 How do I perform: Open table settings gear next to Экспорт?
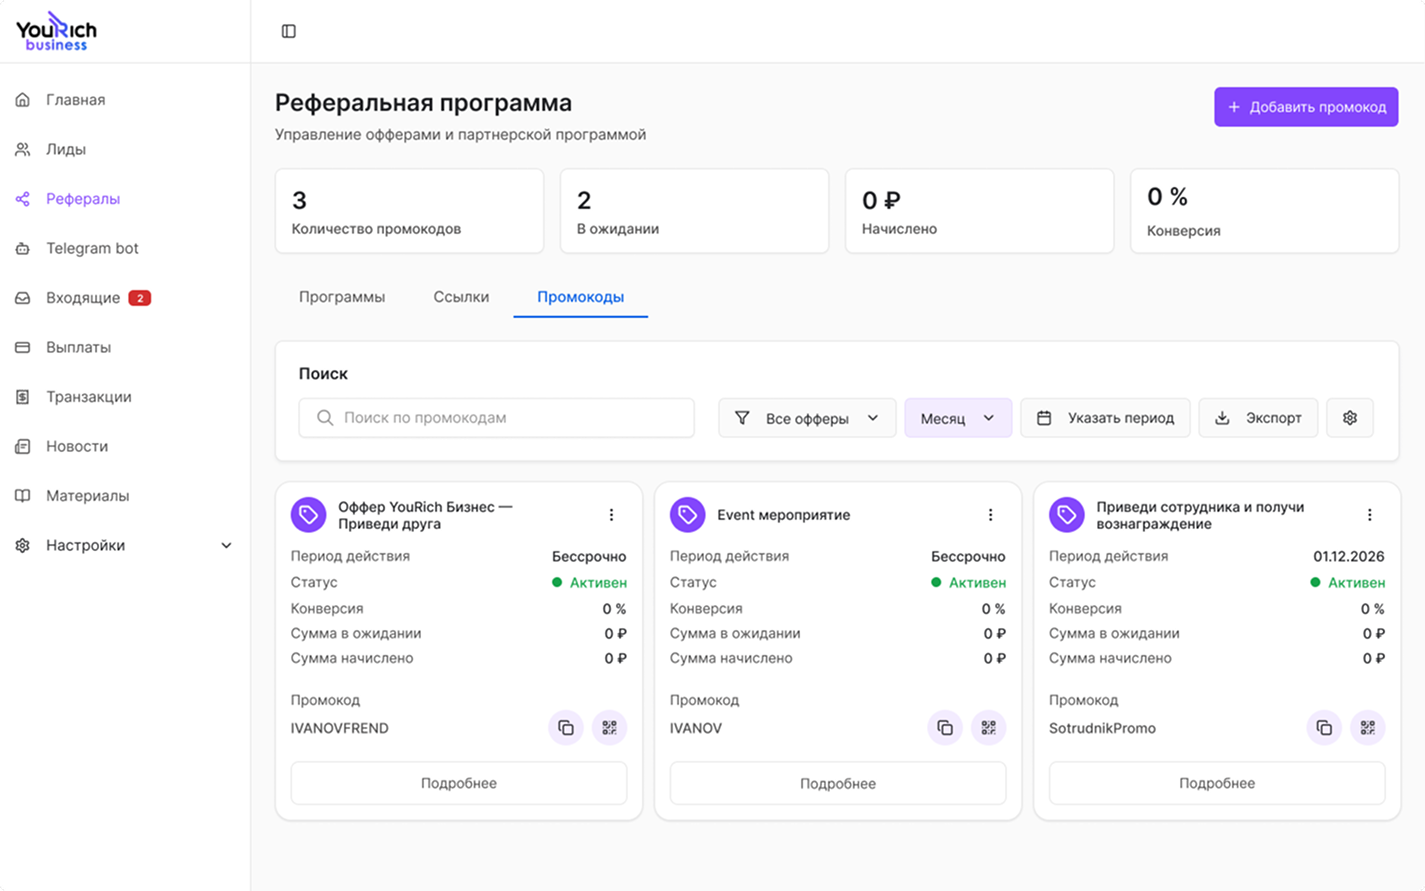[x=1350, y=417]
